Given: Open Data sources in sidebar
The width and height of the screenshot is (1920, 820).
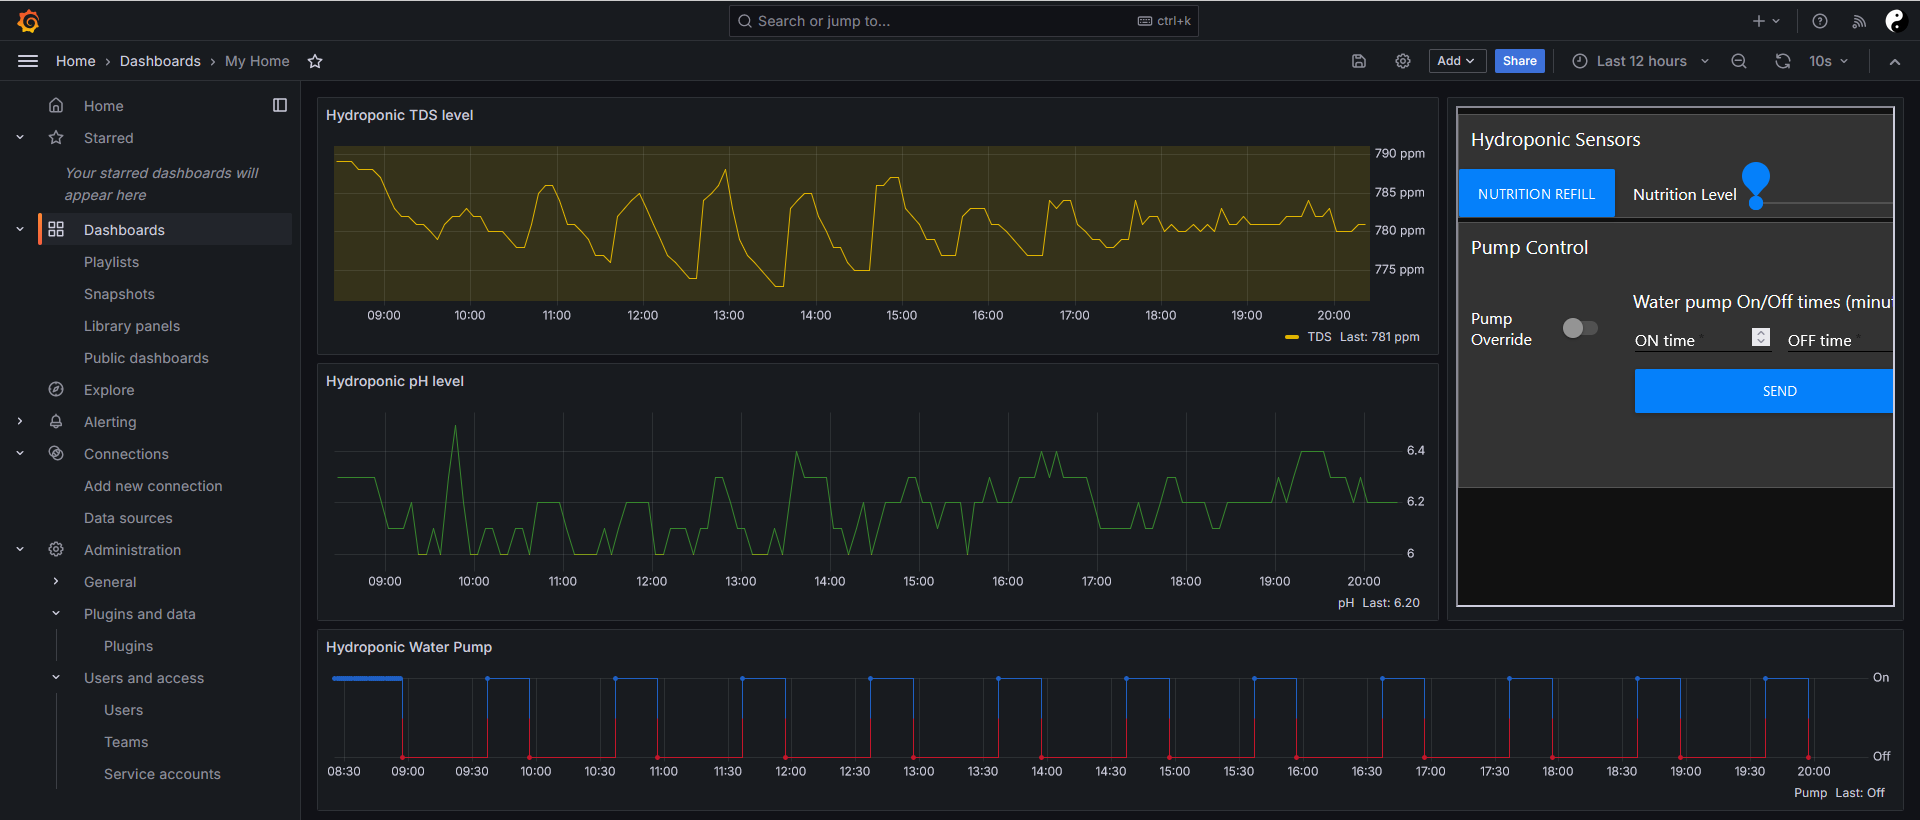Looking at the screenshot, I should coord(128,518).
